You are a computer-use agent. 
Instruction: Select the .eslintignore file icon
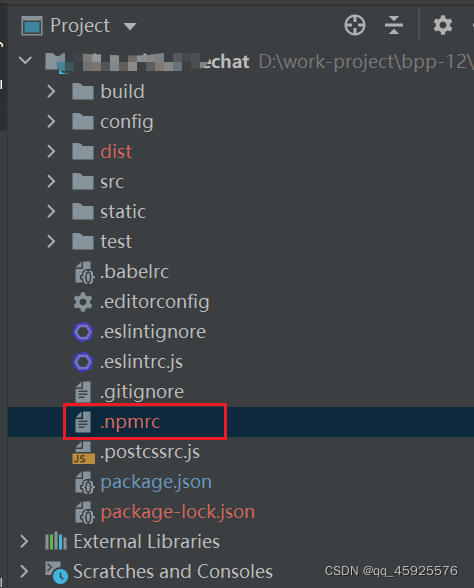(83, 332)
